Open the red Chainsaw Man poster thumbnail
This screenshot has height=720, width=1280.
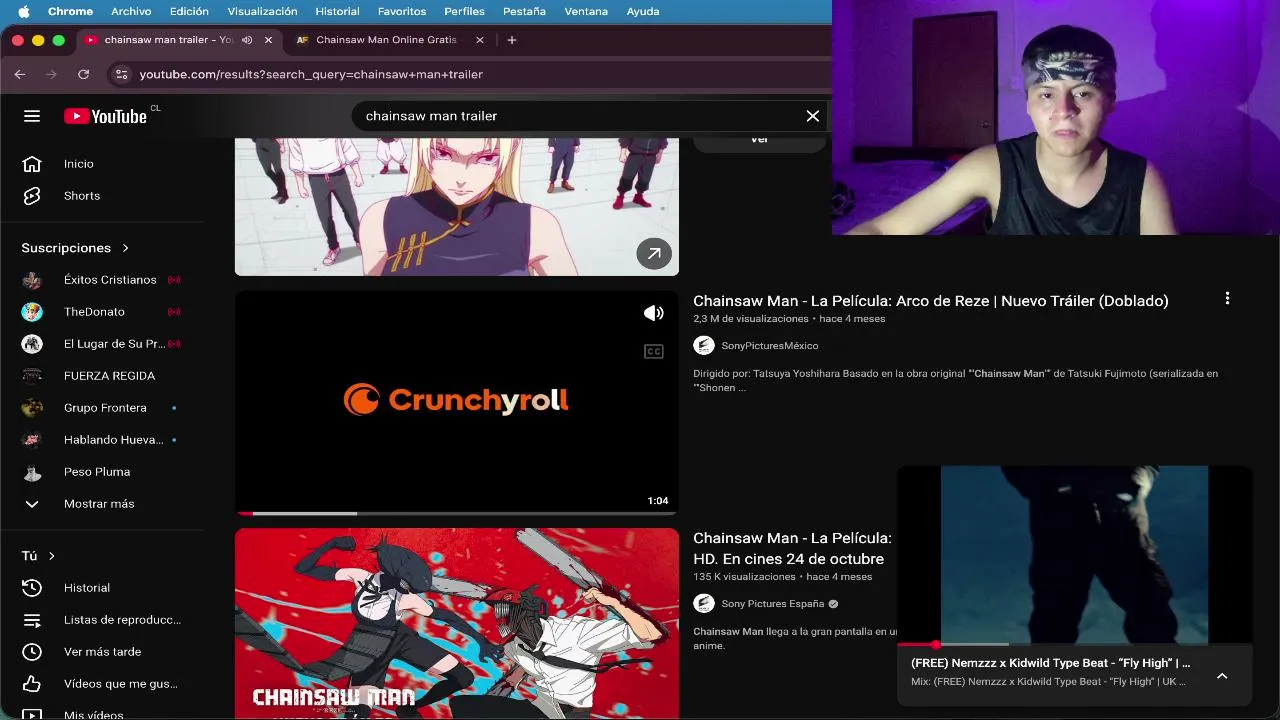coord(457,624)
